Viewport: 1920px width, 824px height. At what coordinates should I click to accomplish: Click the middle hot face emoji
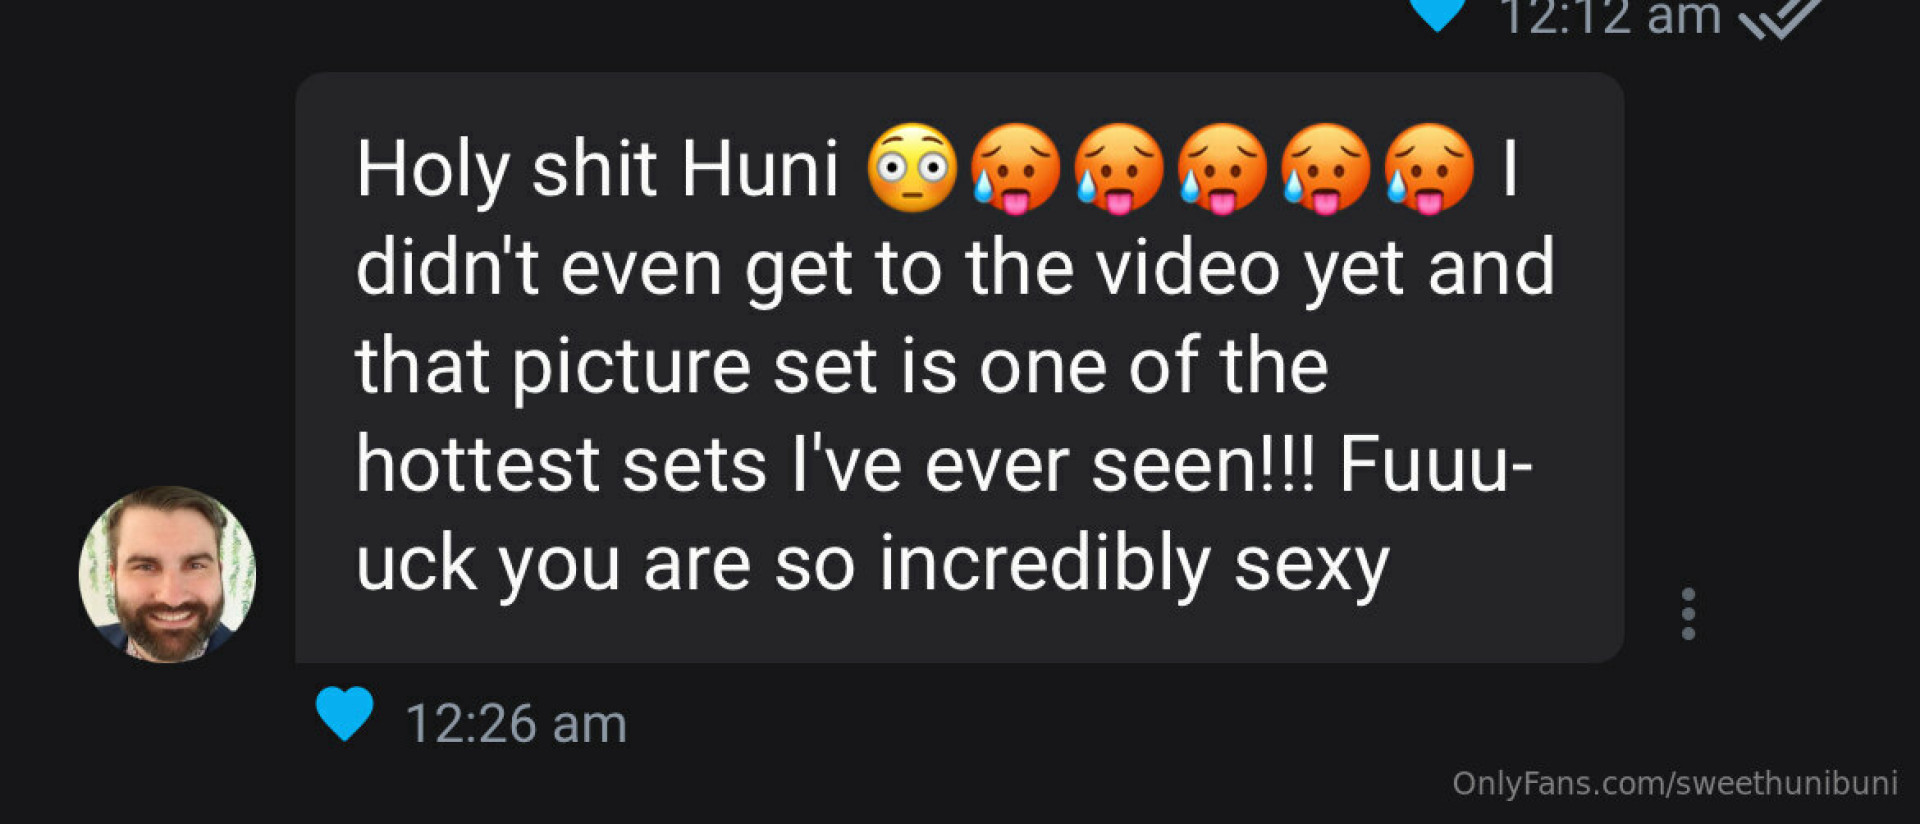[x=1222, y=168]
